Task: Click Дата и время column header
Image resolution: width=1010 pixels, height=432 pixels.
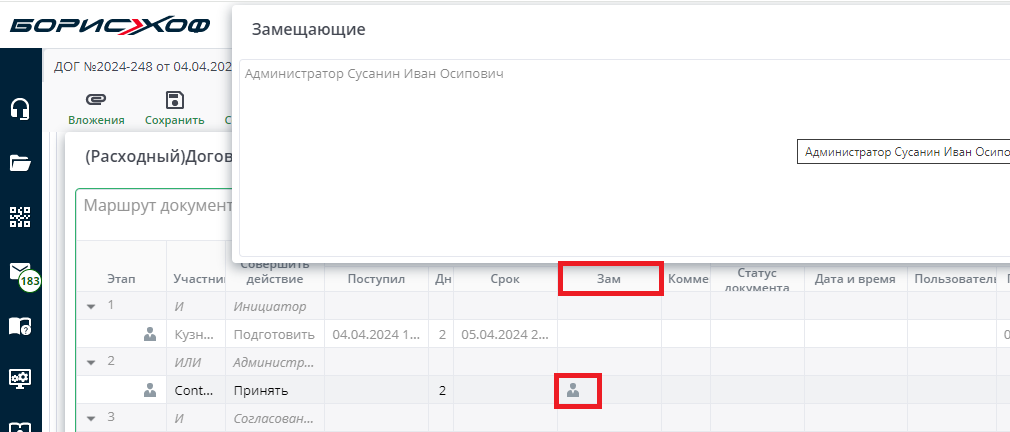Action: 855,279
